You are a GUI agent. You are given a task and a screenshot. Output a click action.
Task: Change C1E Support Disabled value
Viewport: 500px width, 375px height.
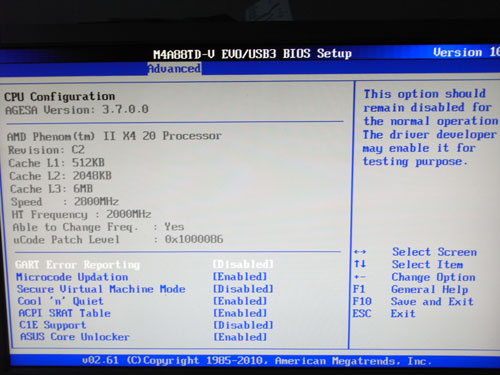[243, 325]
